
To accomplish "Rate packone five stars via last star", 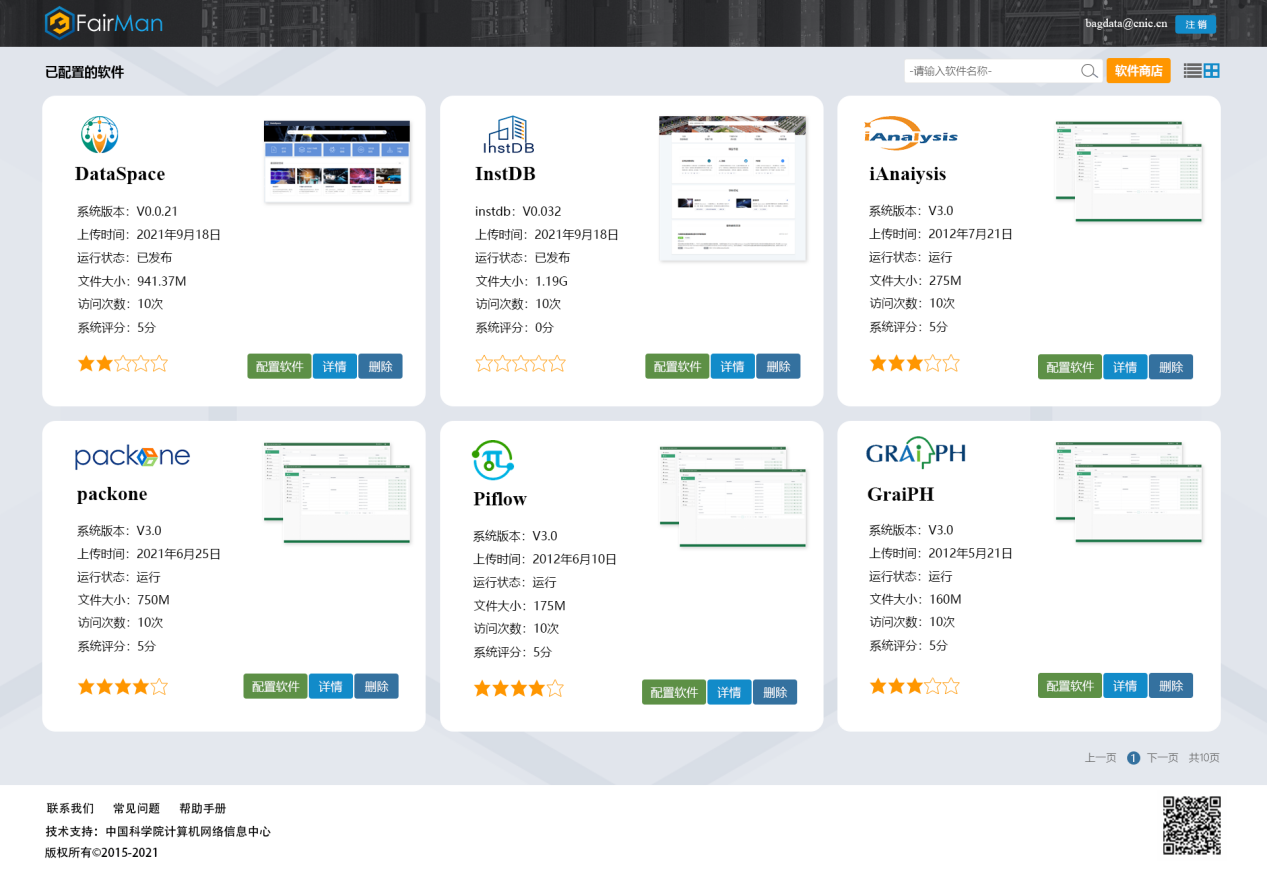I will 158,687.
